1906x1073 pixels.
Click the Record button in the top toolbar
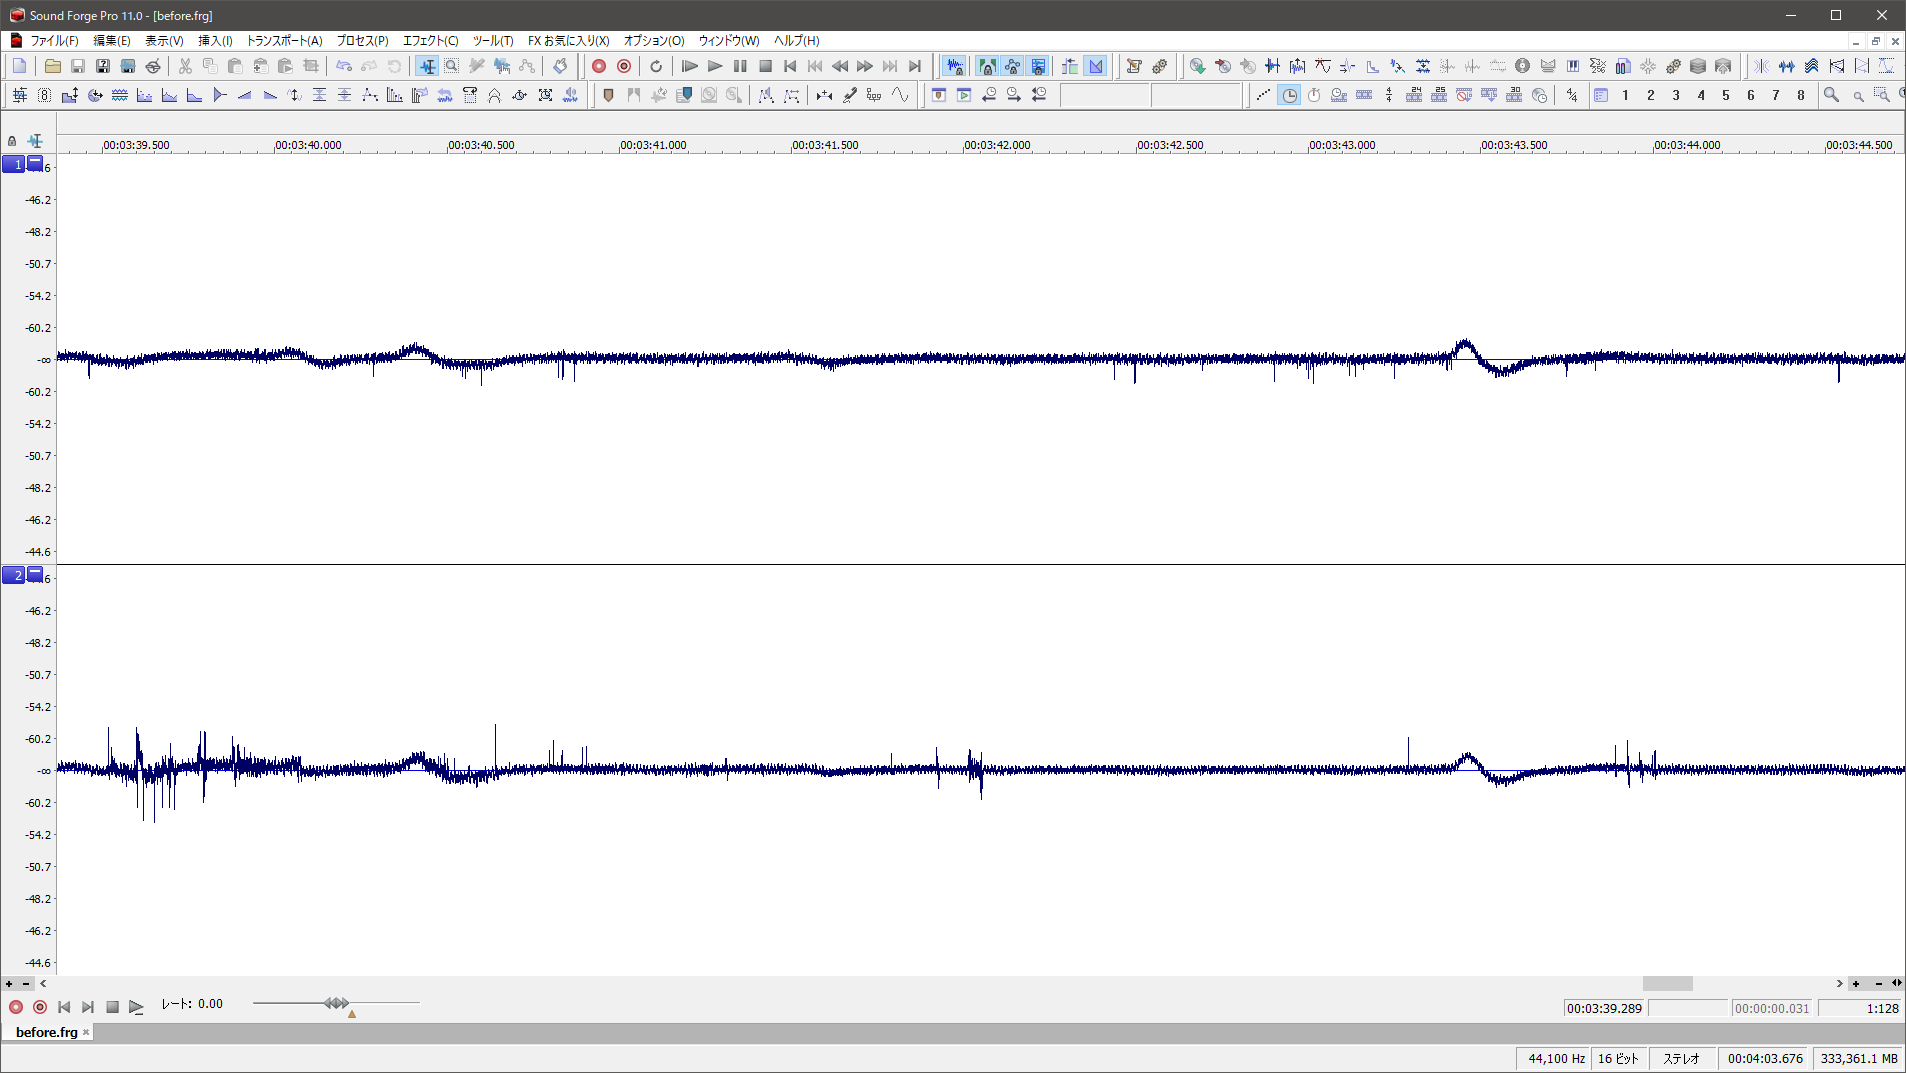[x=599, y=66]
